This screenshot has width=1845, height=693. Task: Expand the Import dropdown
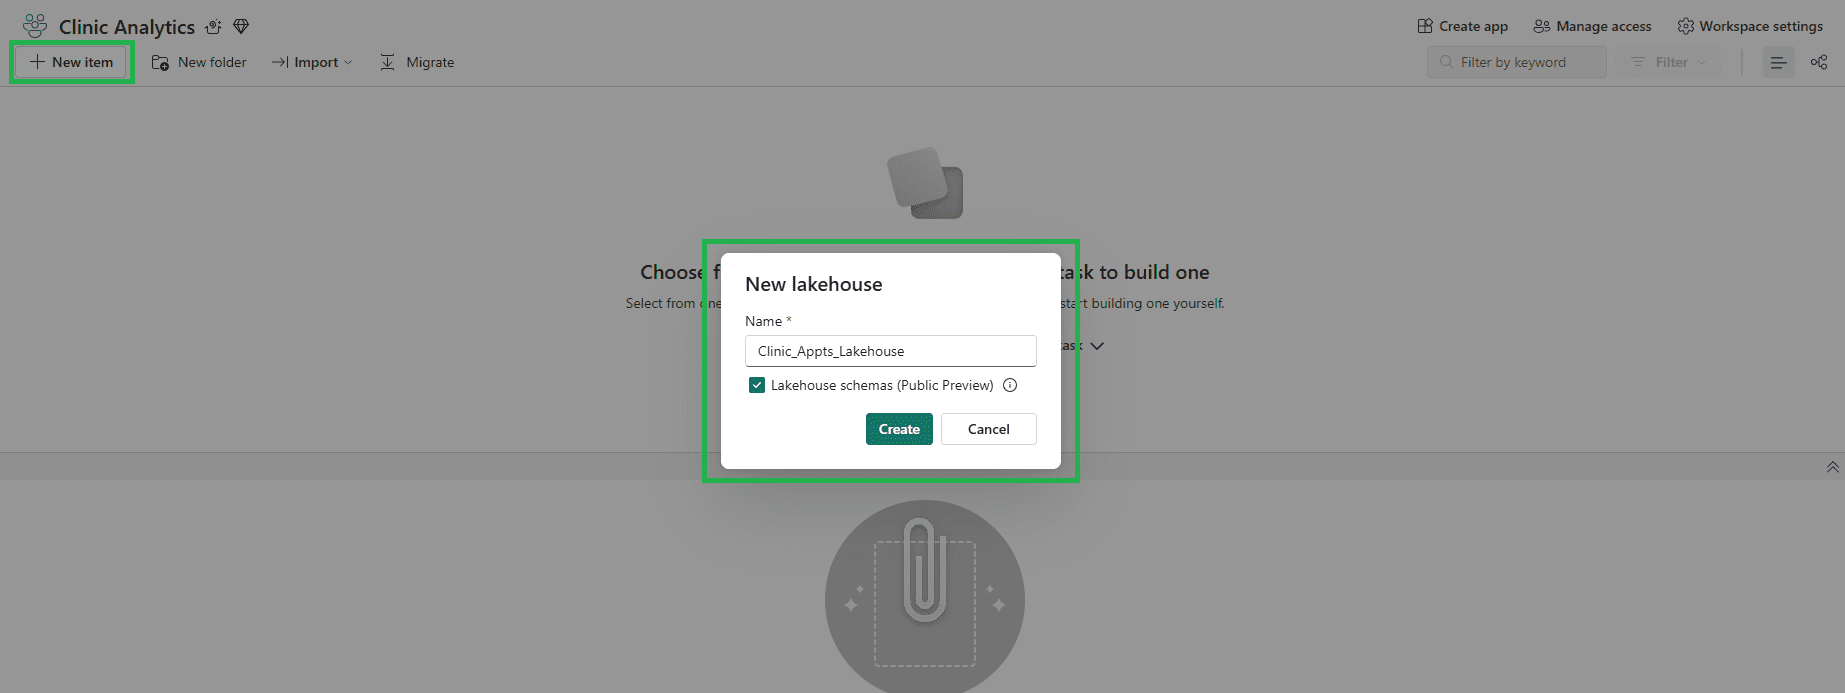pyautogui.click(x=312, y=62)
